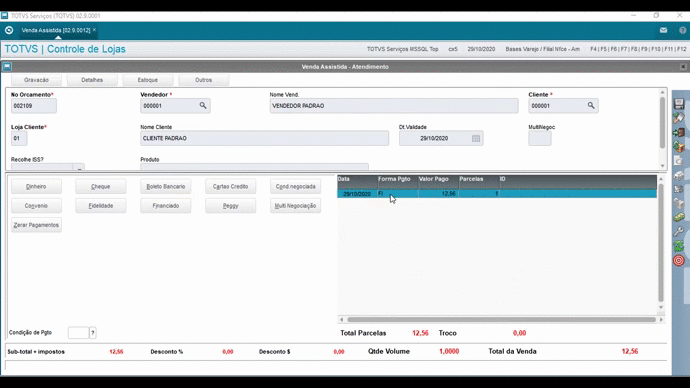This screenshot has height=388, width=690.
Task: Choose Dinheiro payment method
Action: 36,187
